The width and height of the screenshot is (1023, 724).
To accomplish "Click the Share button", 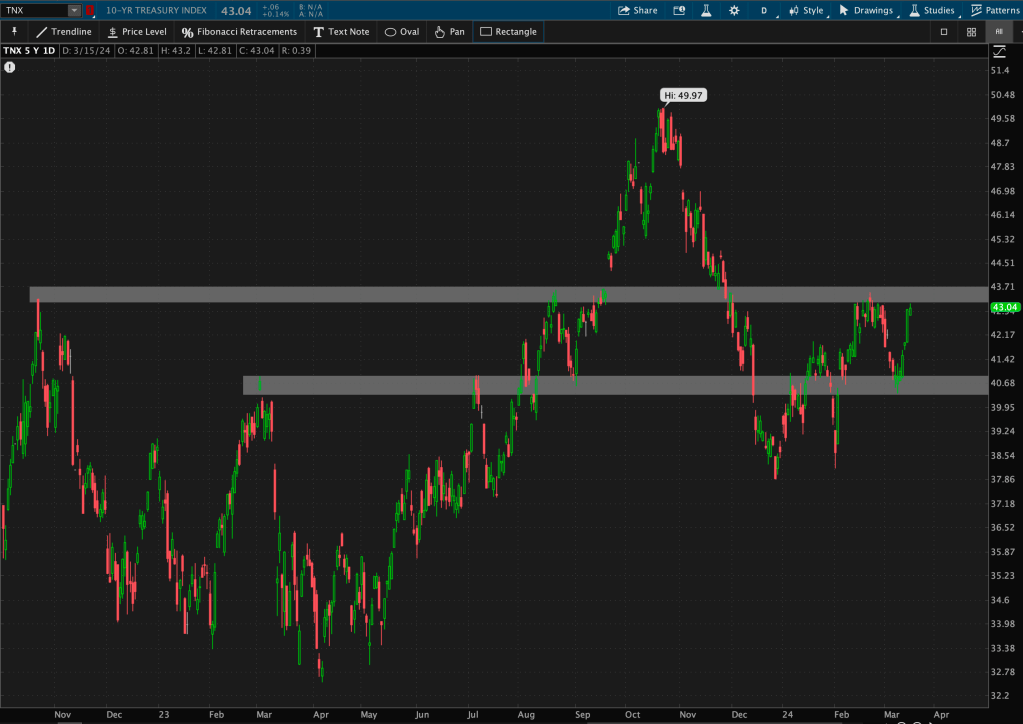I will (x=637, y=10).
